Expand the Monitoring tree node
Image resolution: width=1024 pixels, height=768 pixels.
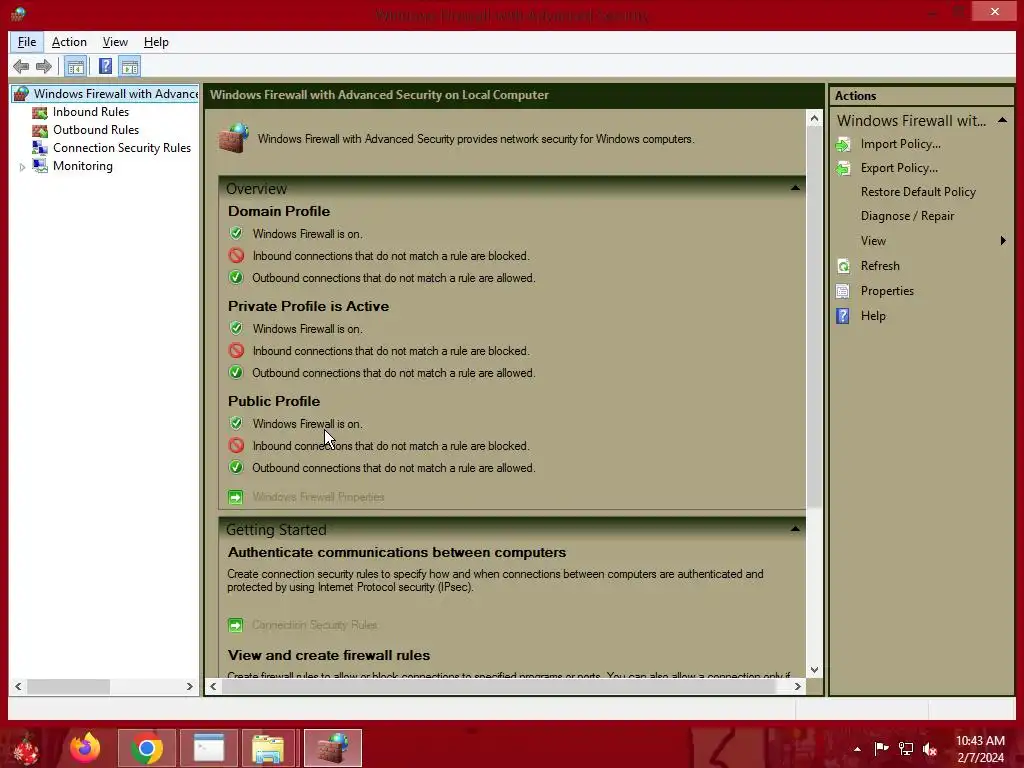tap(22, 167)
